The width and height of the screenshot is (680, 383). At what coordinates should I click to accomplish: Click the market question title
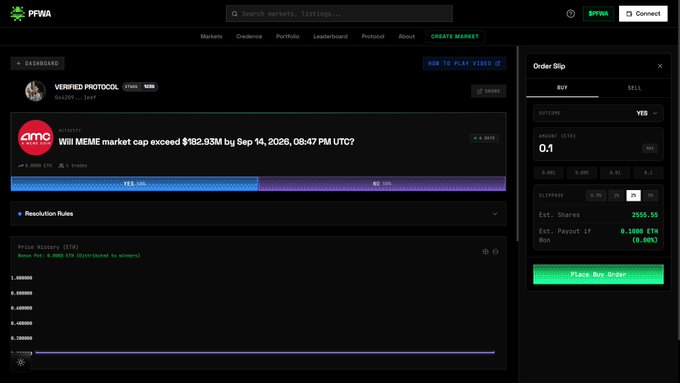[206, 142]
